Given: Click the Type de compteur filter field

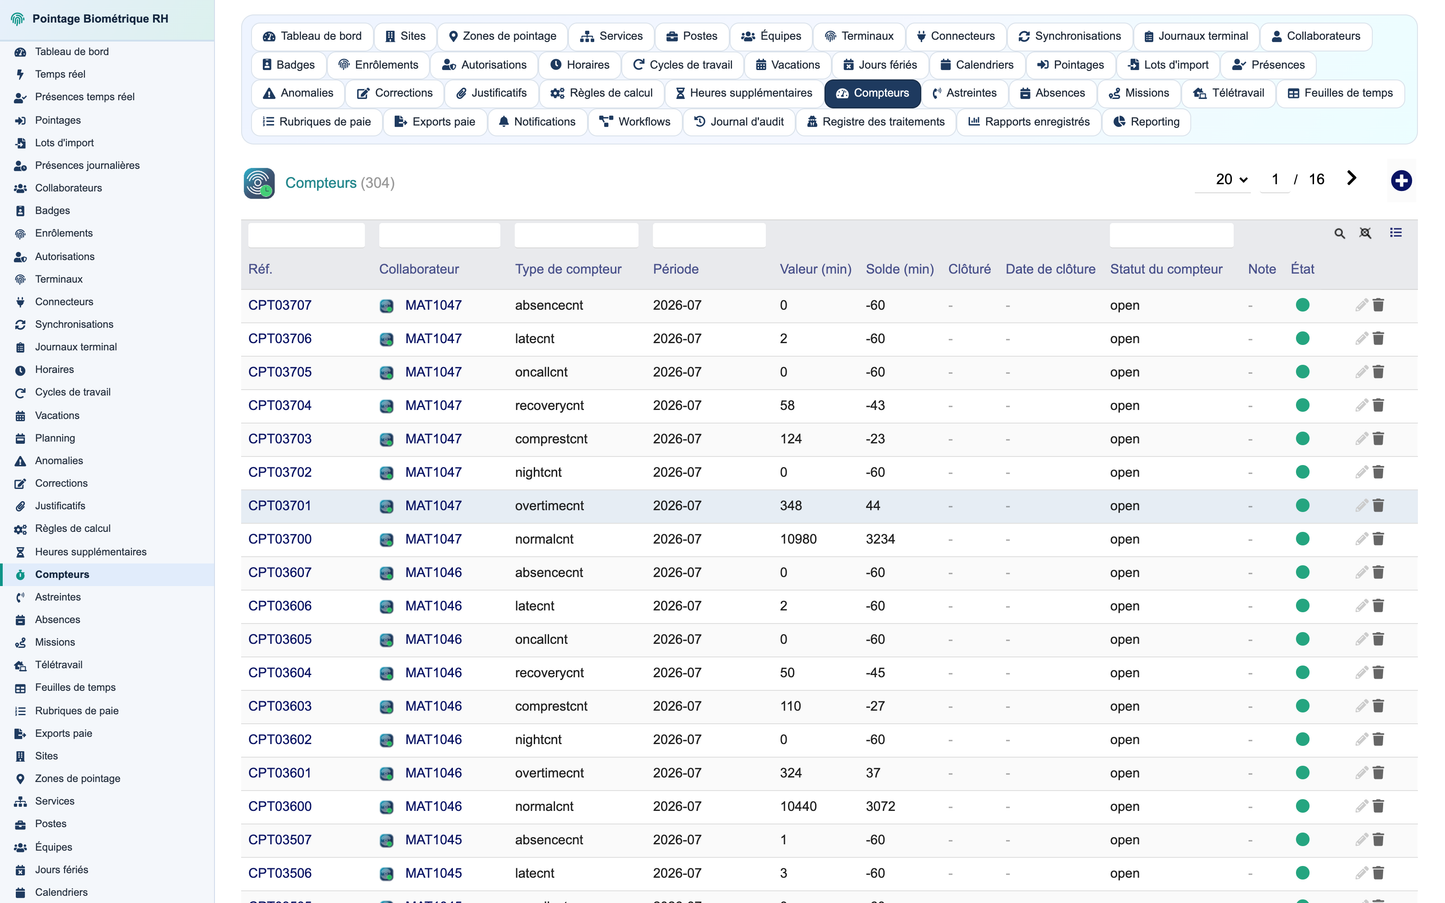Looking at the screenshot, I should (x=576, y=234).
